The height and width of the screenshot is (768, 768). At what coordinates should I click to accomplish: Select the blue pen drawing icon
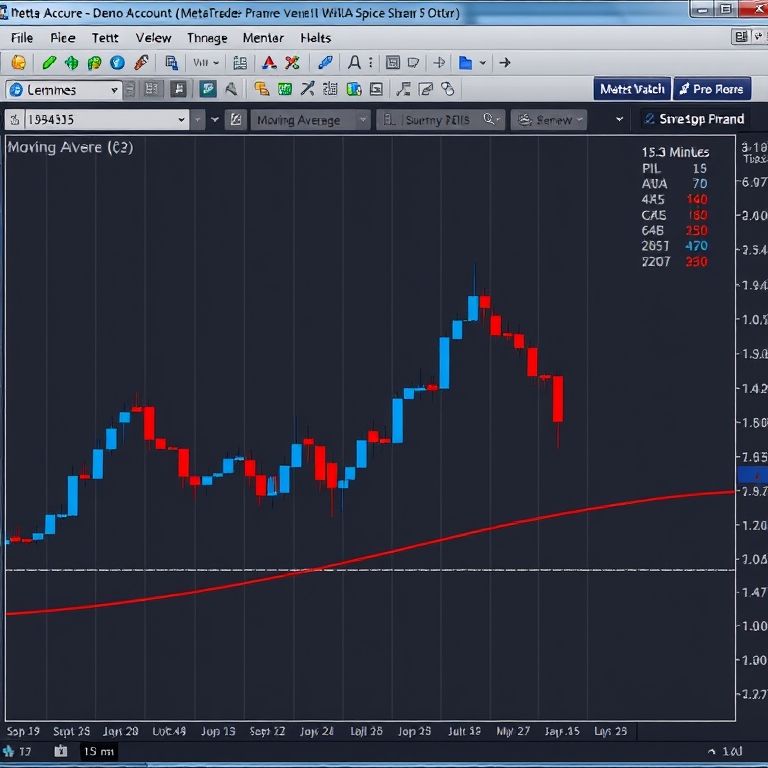click(325, 63)
